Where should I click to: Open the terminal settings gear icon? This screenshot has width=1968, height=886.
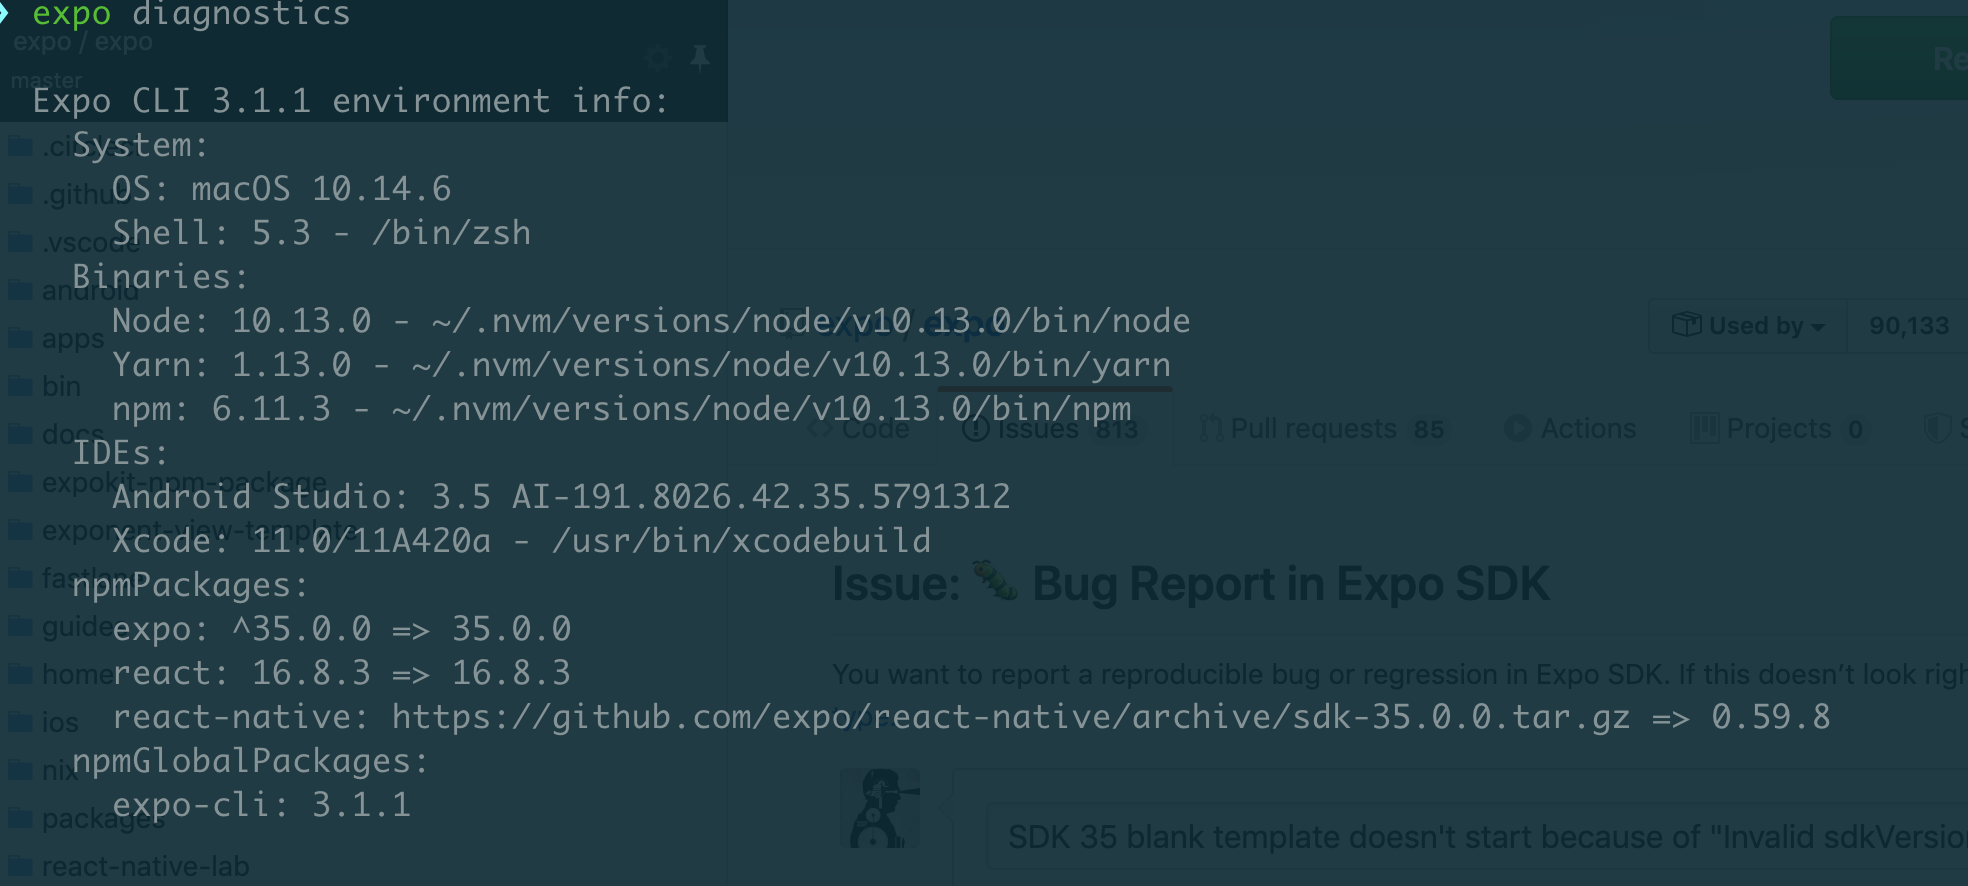658,57
